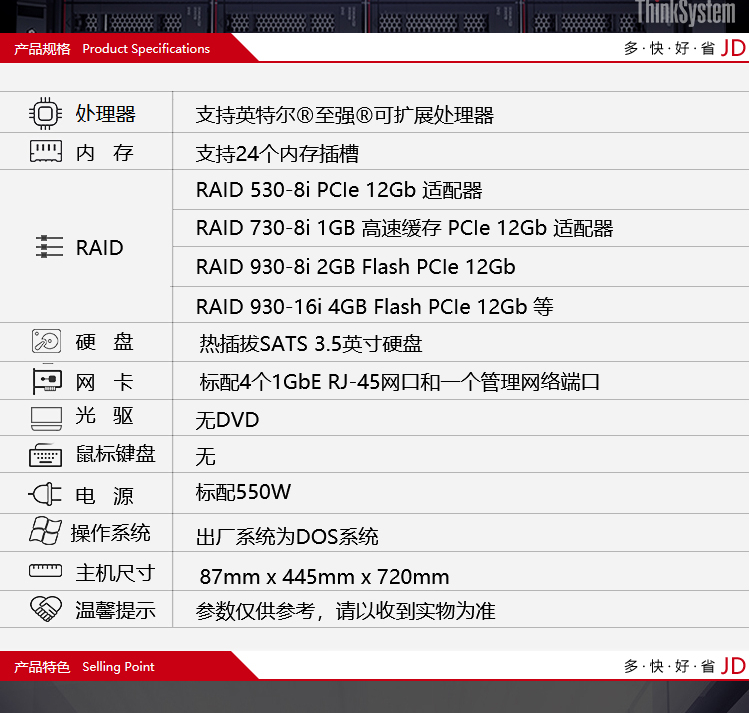The height and width of the screenshot is (713, 750).
Task: Click the keyboard icon beside 鼠标键盘
Action: coord(46,455)
